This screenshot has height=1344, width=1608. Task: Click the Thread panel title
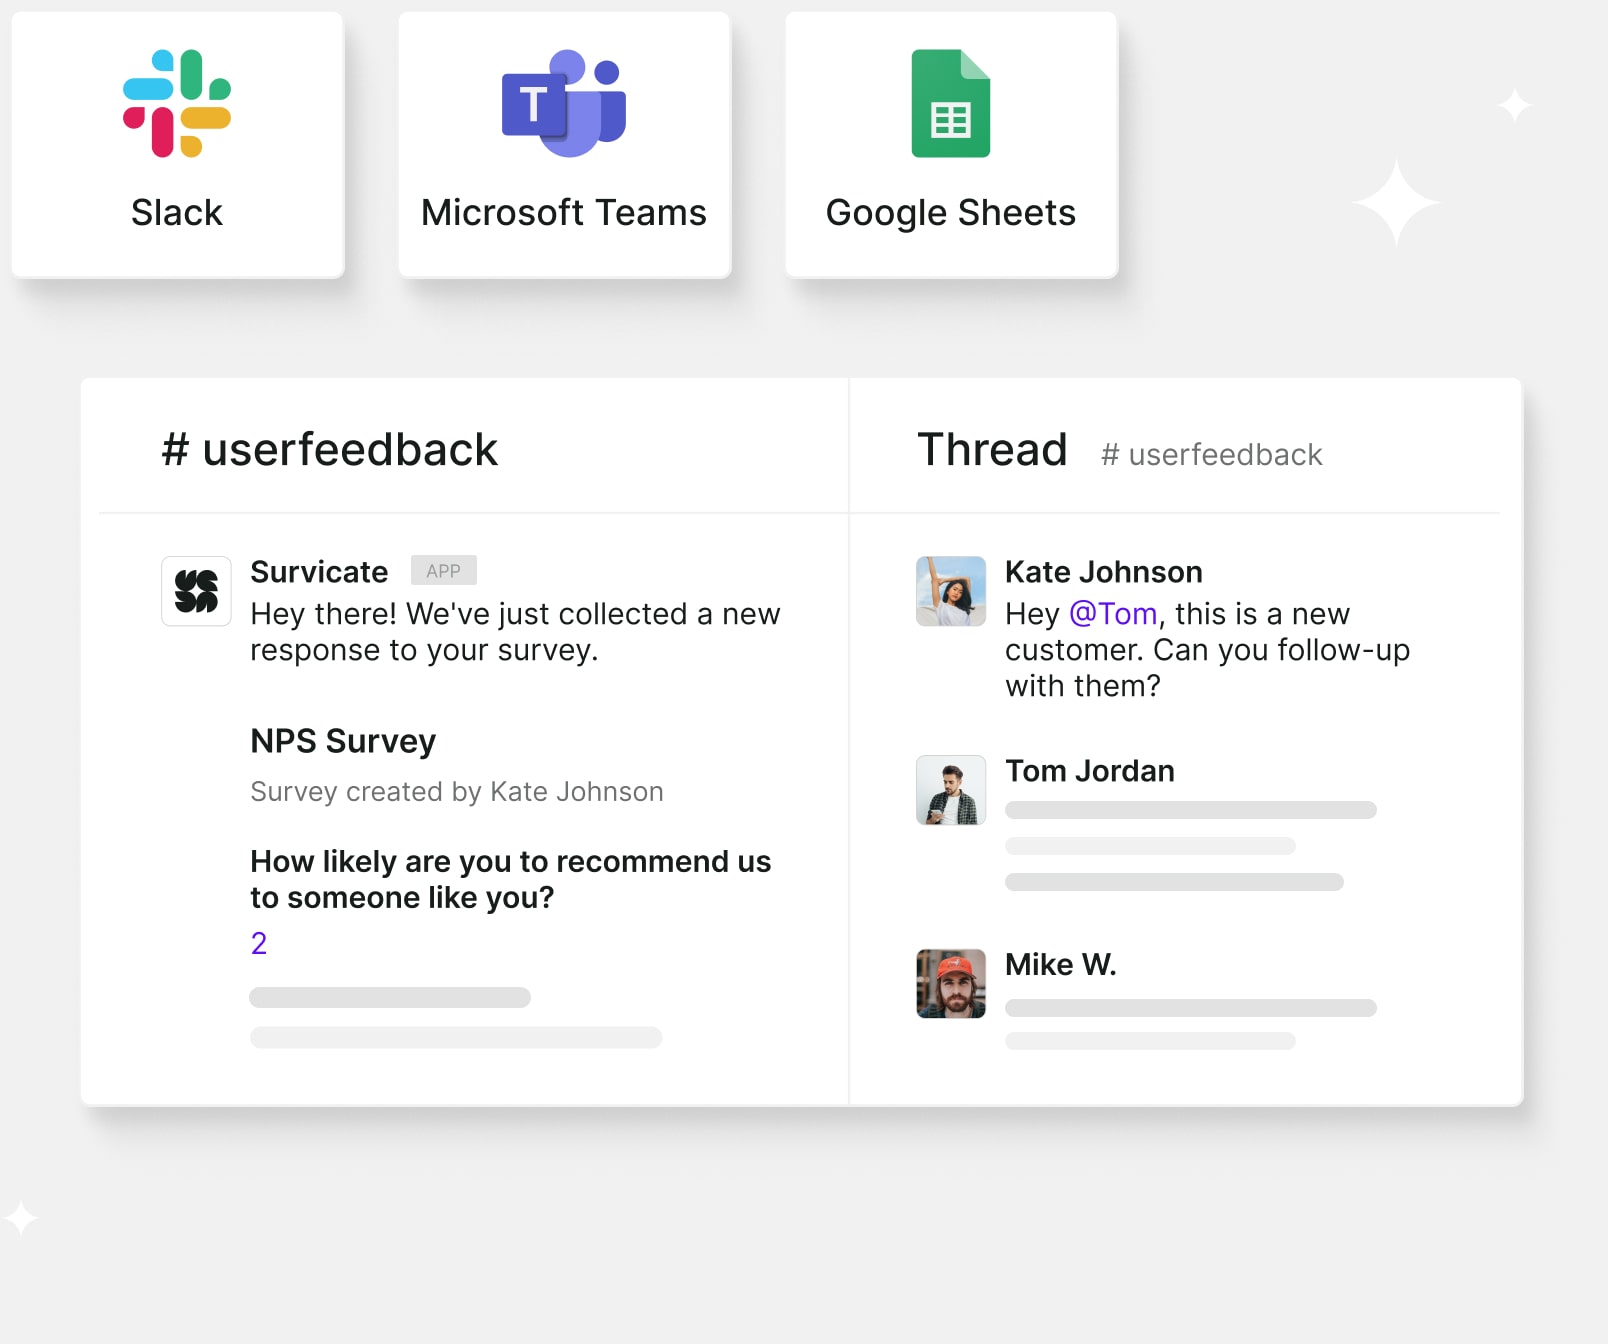coord(993,450)
